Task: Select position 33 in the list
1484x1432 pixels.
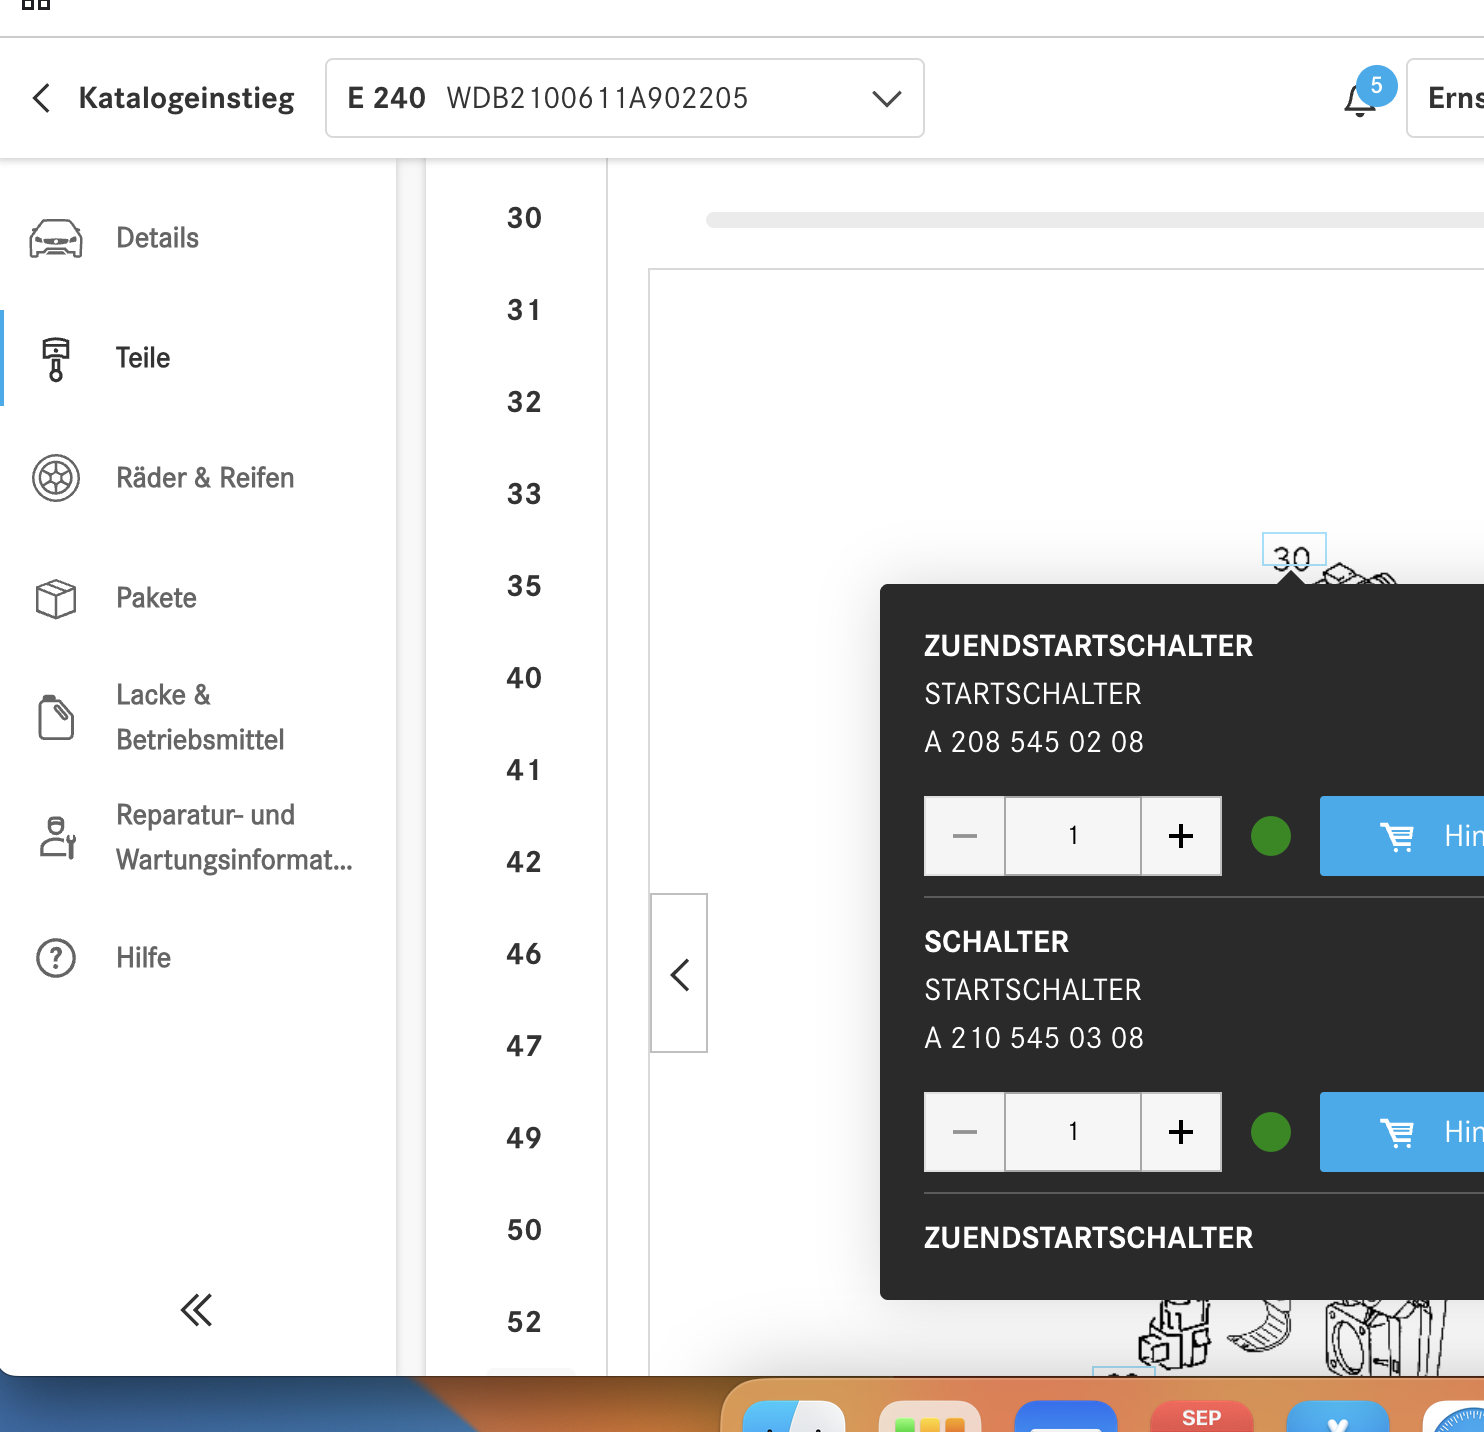Action: click(524, 494)
